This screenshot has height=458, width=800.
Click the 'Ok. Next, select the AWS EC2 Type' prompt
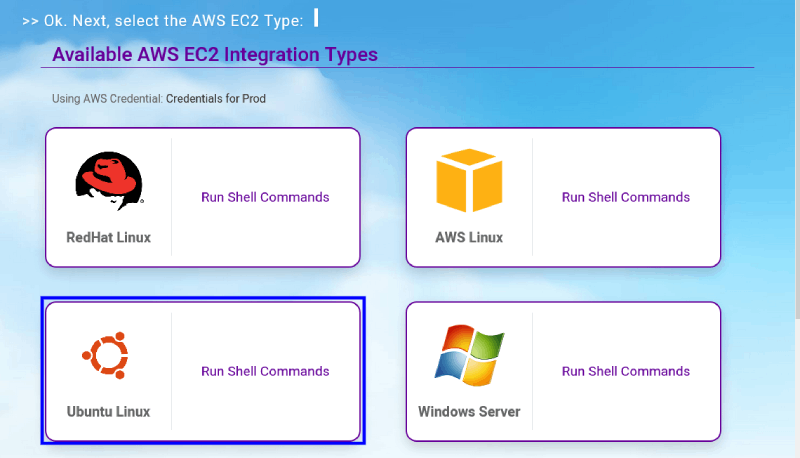(x=163, y=20)
